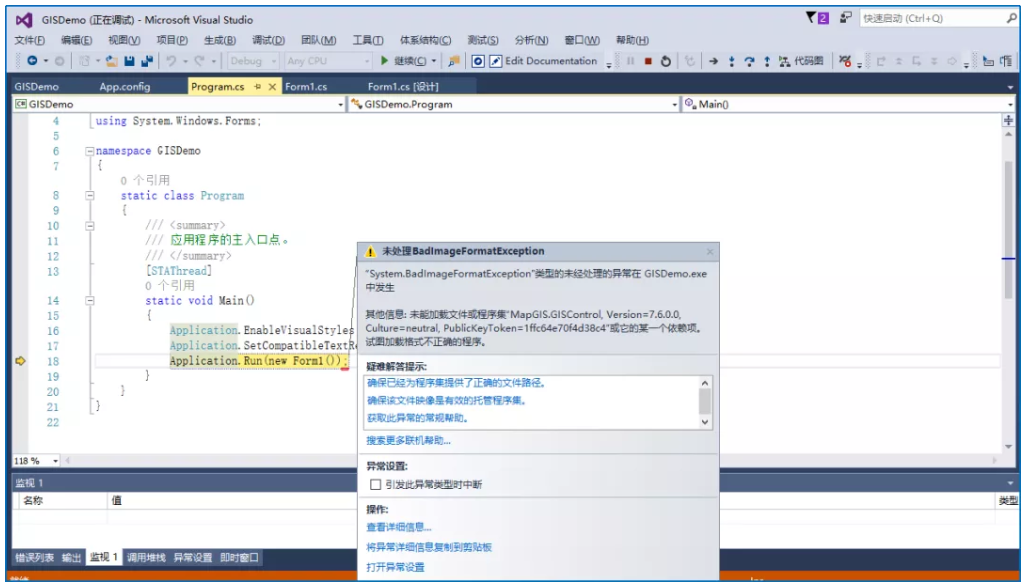Restart debugging with the circular arrow icon
The height and width of the screenshot is (588, 1026).
pyautogui.click(x=665, y=61)
